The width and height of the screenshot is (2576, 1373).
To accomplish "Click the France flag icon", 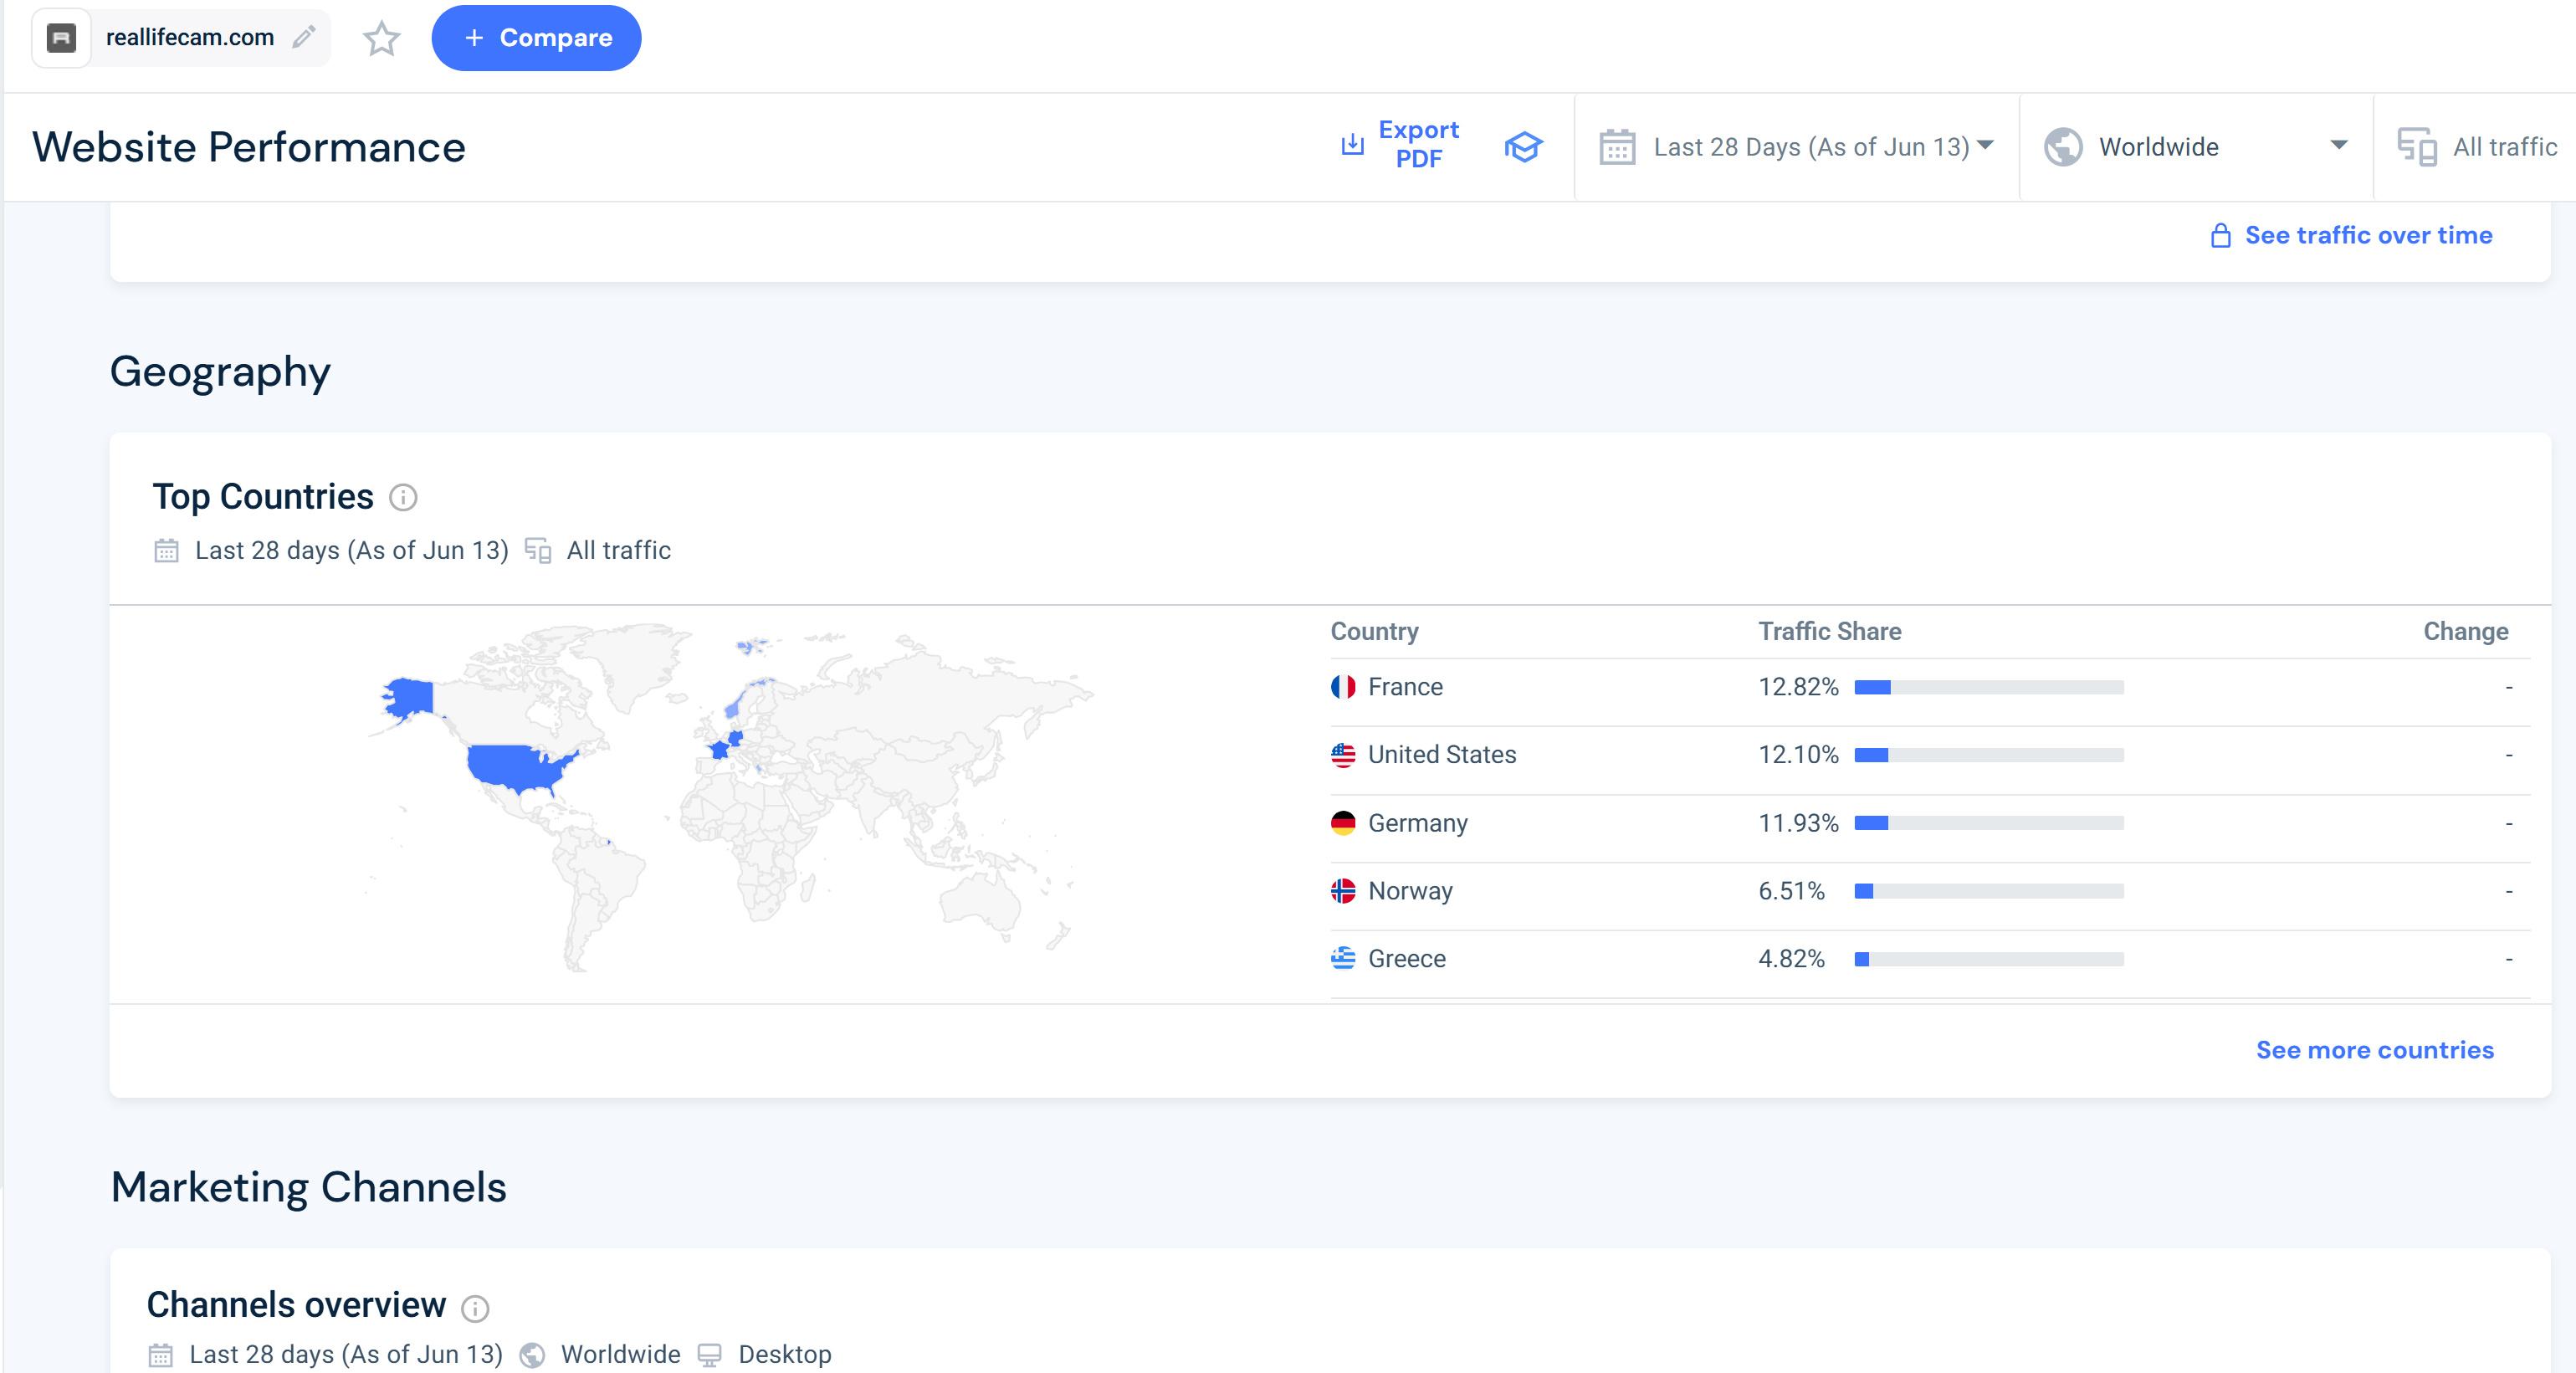I will (x=1343, y=687).
